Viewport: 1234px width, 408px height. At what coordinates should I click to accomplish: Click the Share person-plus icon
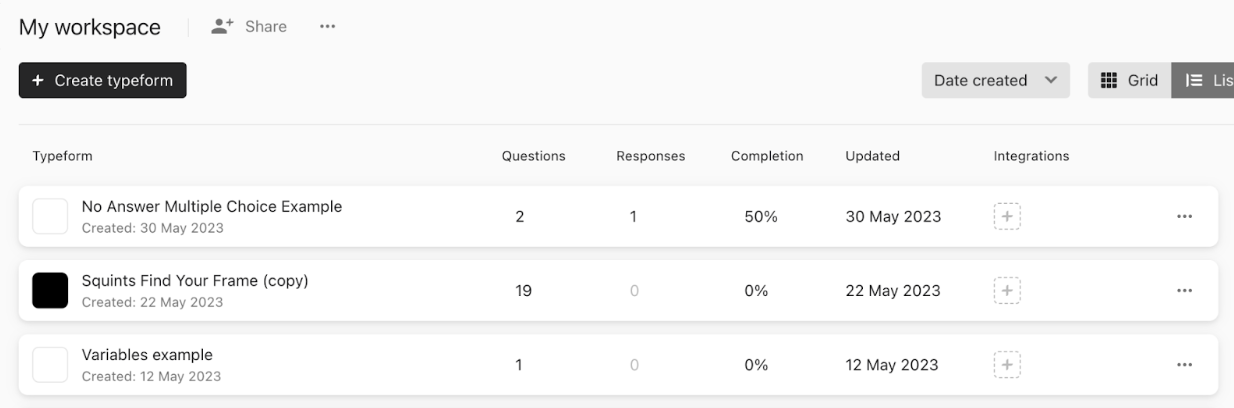tap(222, 27)
